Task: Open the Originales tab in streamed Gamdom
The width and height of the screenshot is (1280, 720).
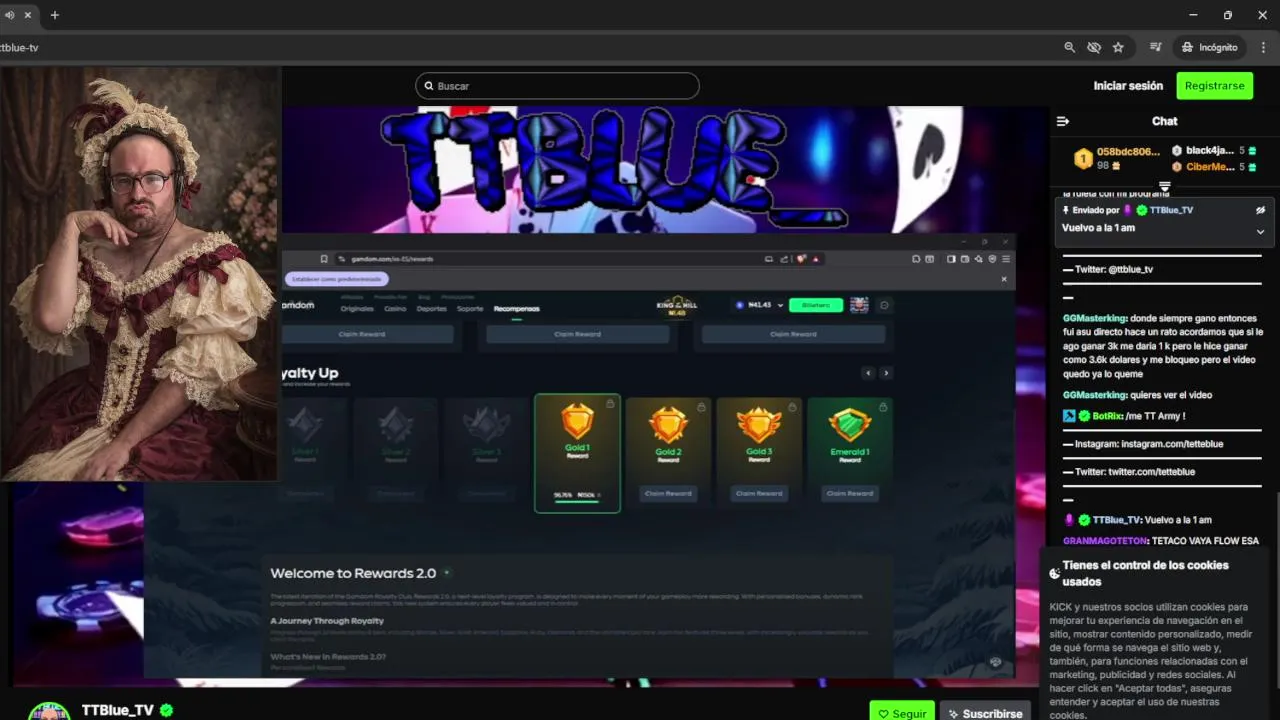Action: tap(357, 308)
